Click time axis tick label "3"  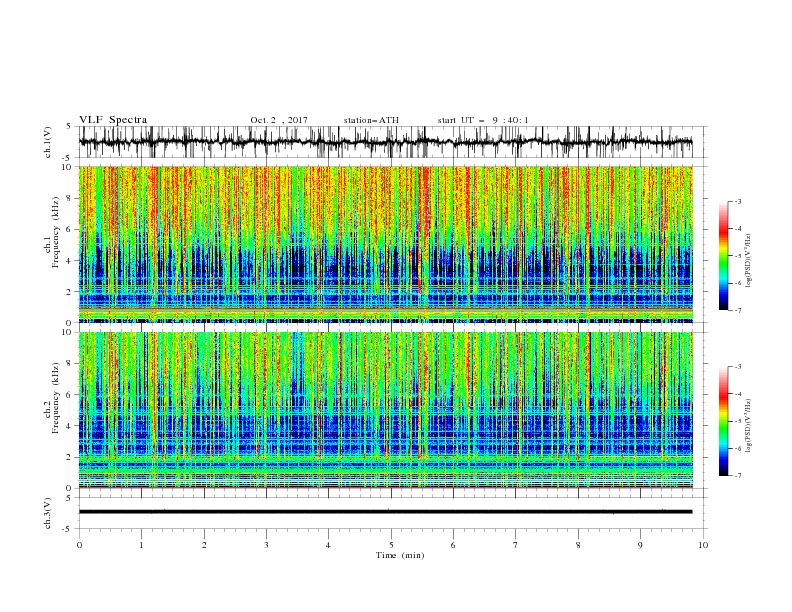tap(266, 545)
